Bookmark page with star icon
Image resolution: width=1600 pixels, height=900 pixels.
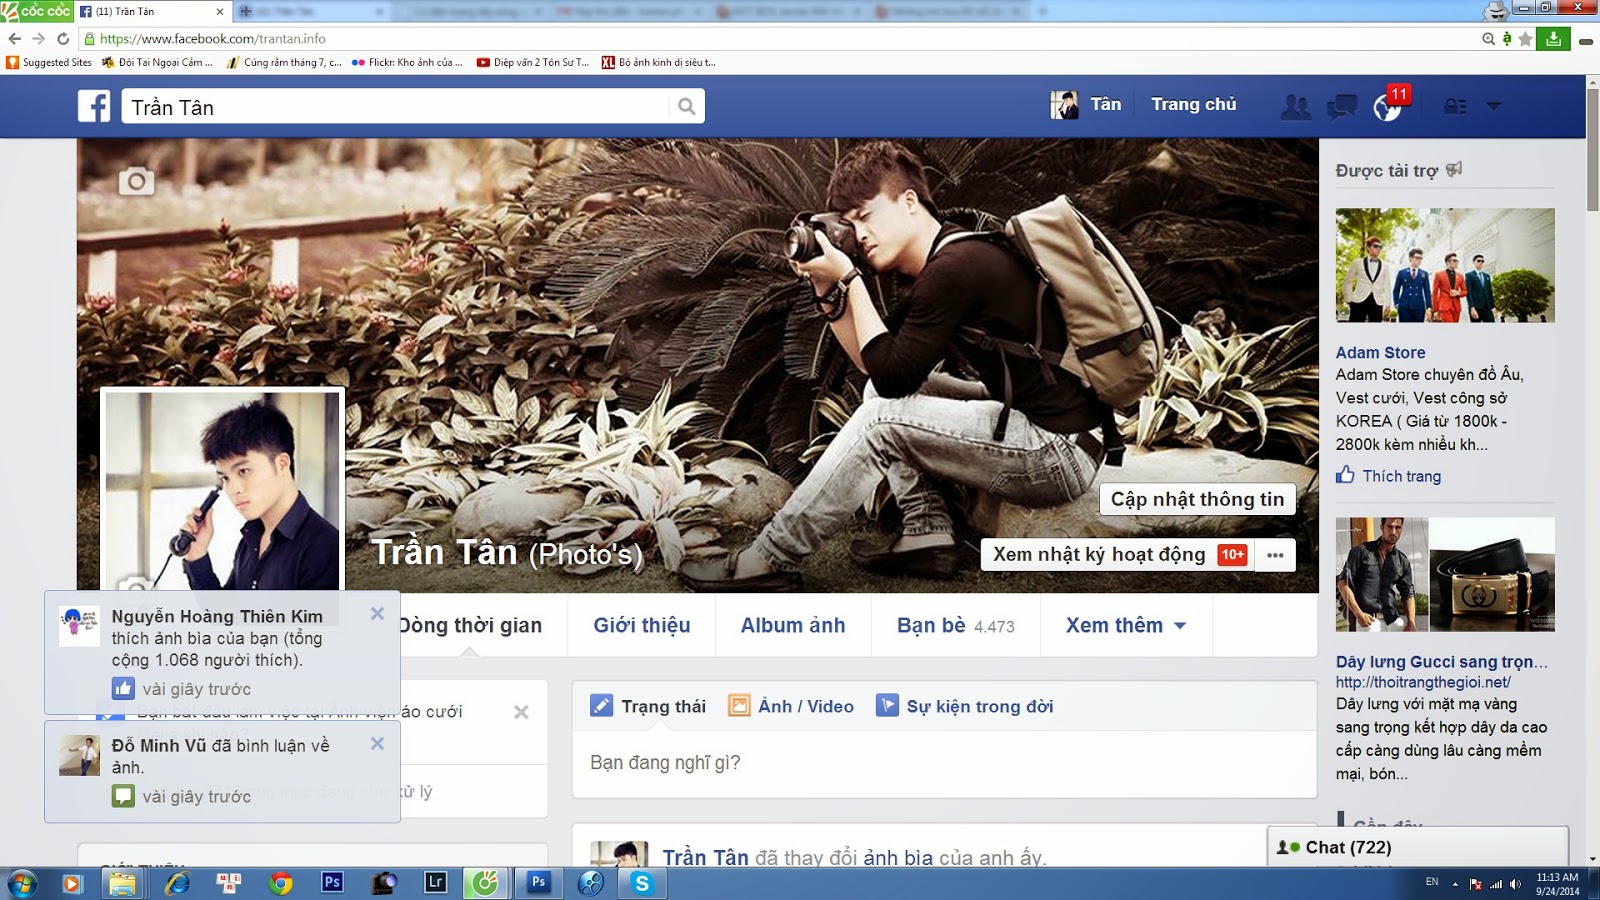(1525, 39)
